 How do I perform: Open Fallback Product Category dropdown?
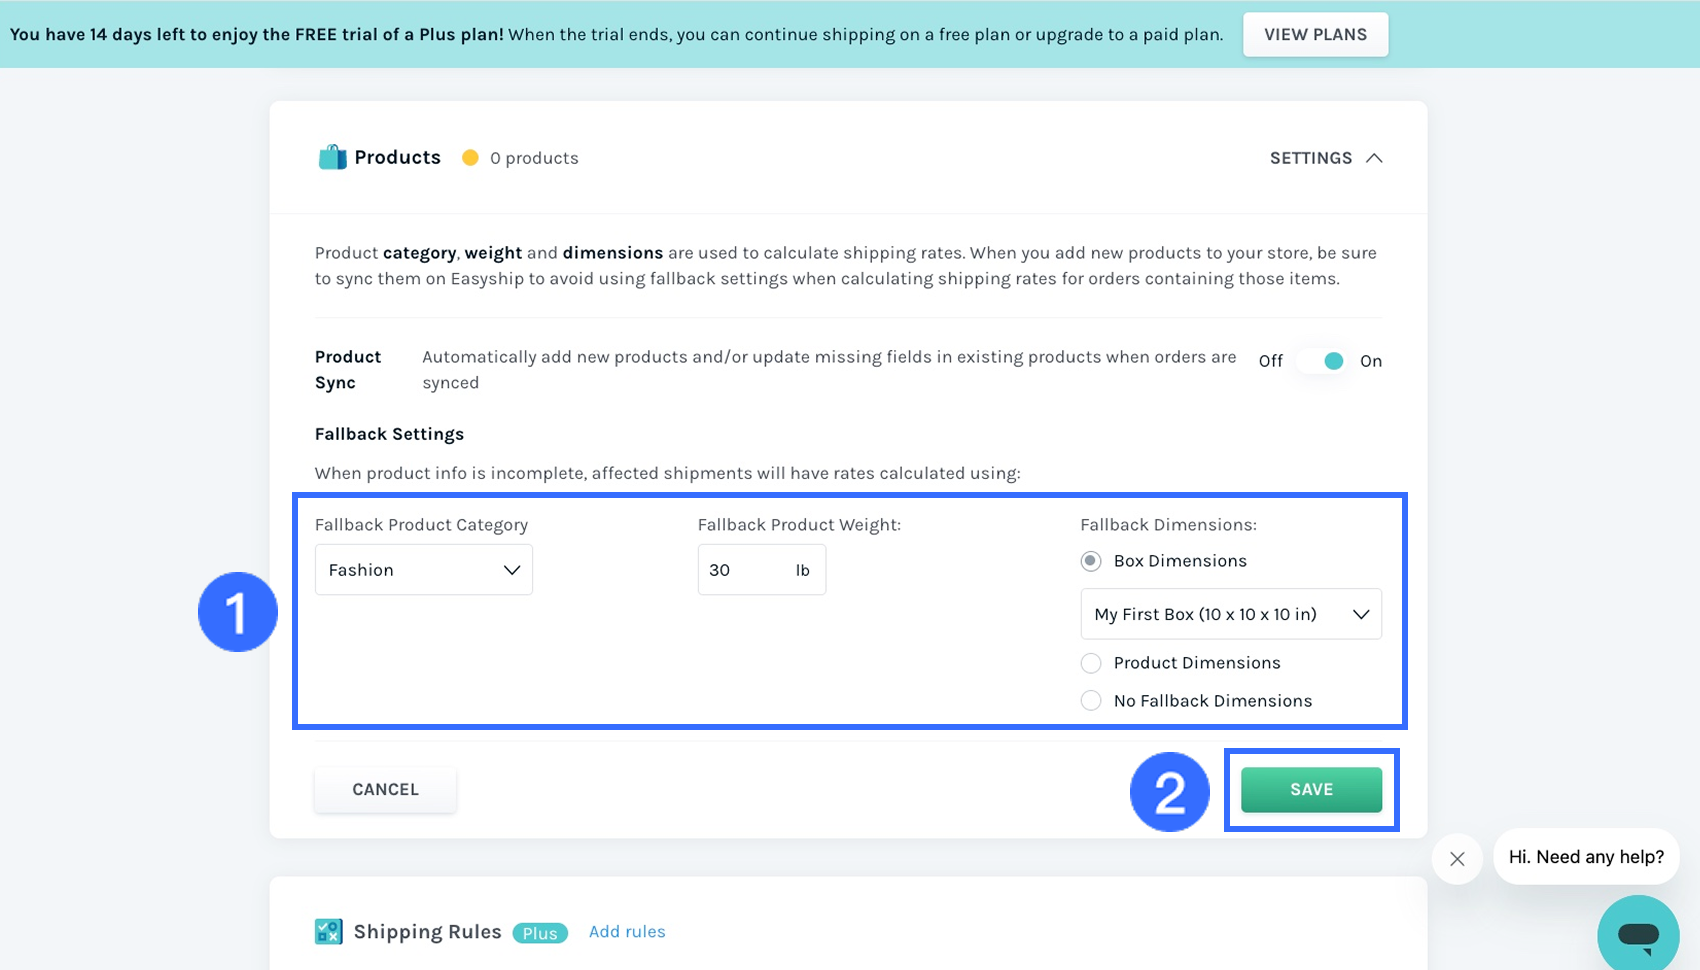(424, 570)
